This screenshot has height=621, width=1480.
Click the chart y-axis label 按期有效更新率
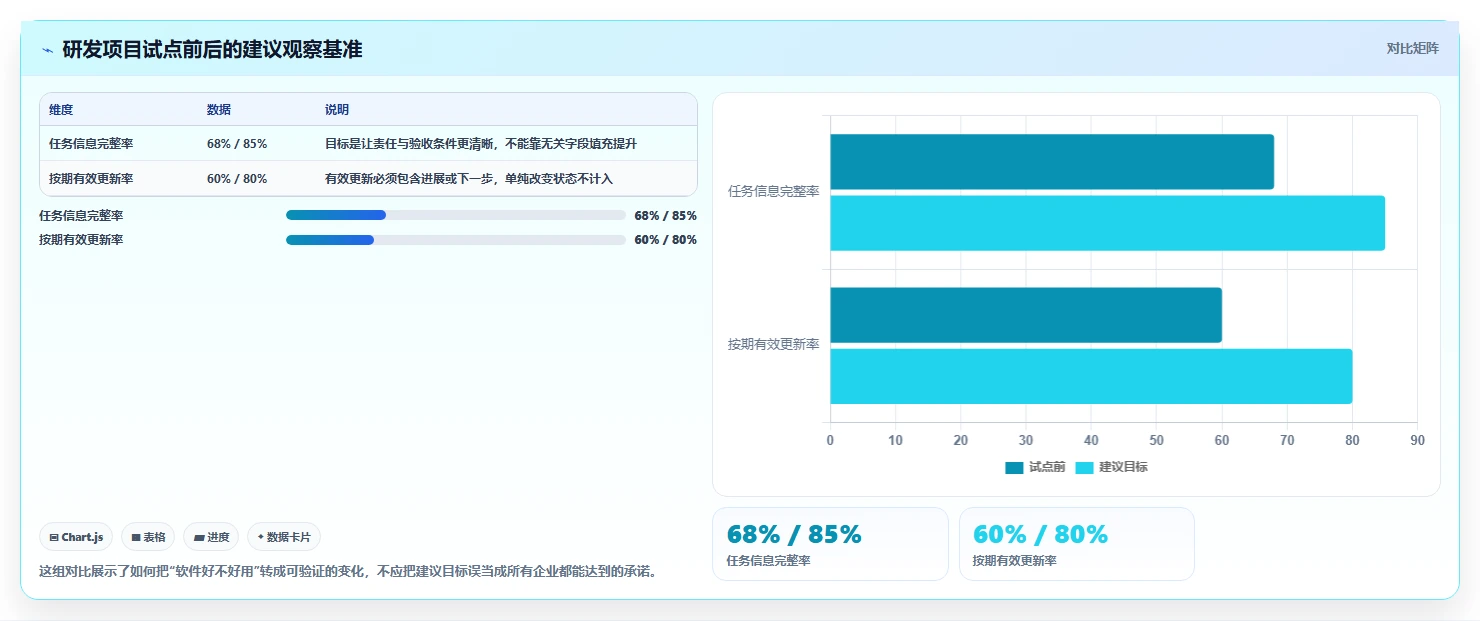[774, 344]
